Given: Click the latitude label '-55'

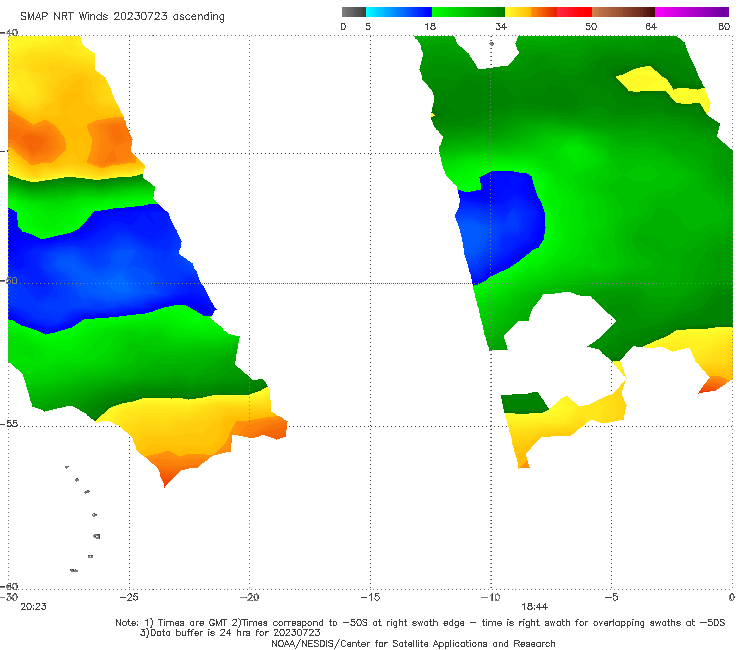Looking at the screenshot, I should pyautogui.click(x=9, y=424).
